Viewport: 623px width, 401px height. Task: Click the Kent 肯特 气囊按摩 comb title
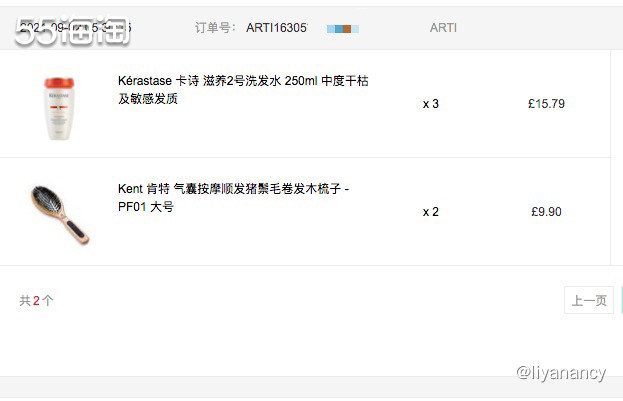[233, 198]
